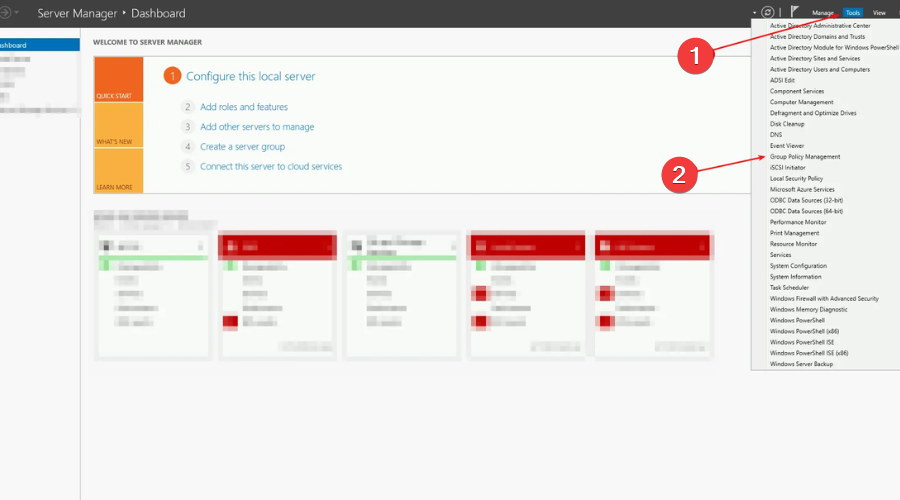Choose Disk Cleanup
This screenshot has height=500, width=900.
coord(787,124)
